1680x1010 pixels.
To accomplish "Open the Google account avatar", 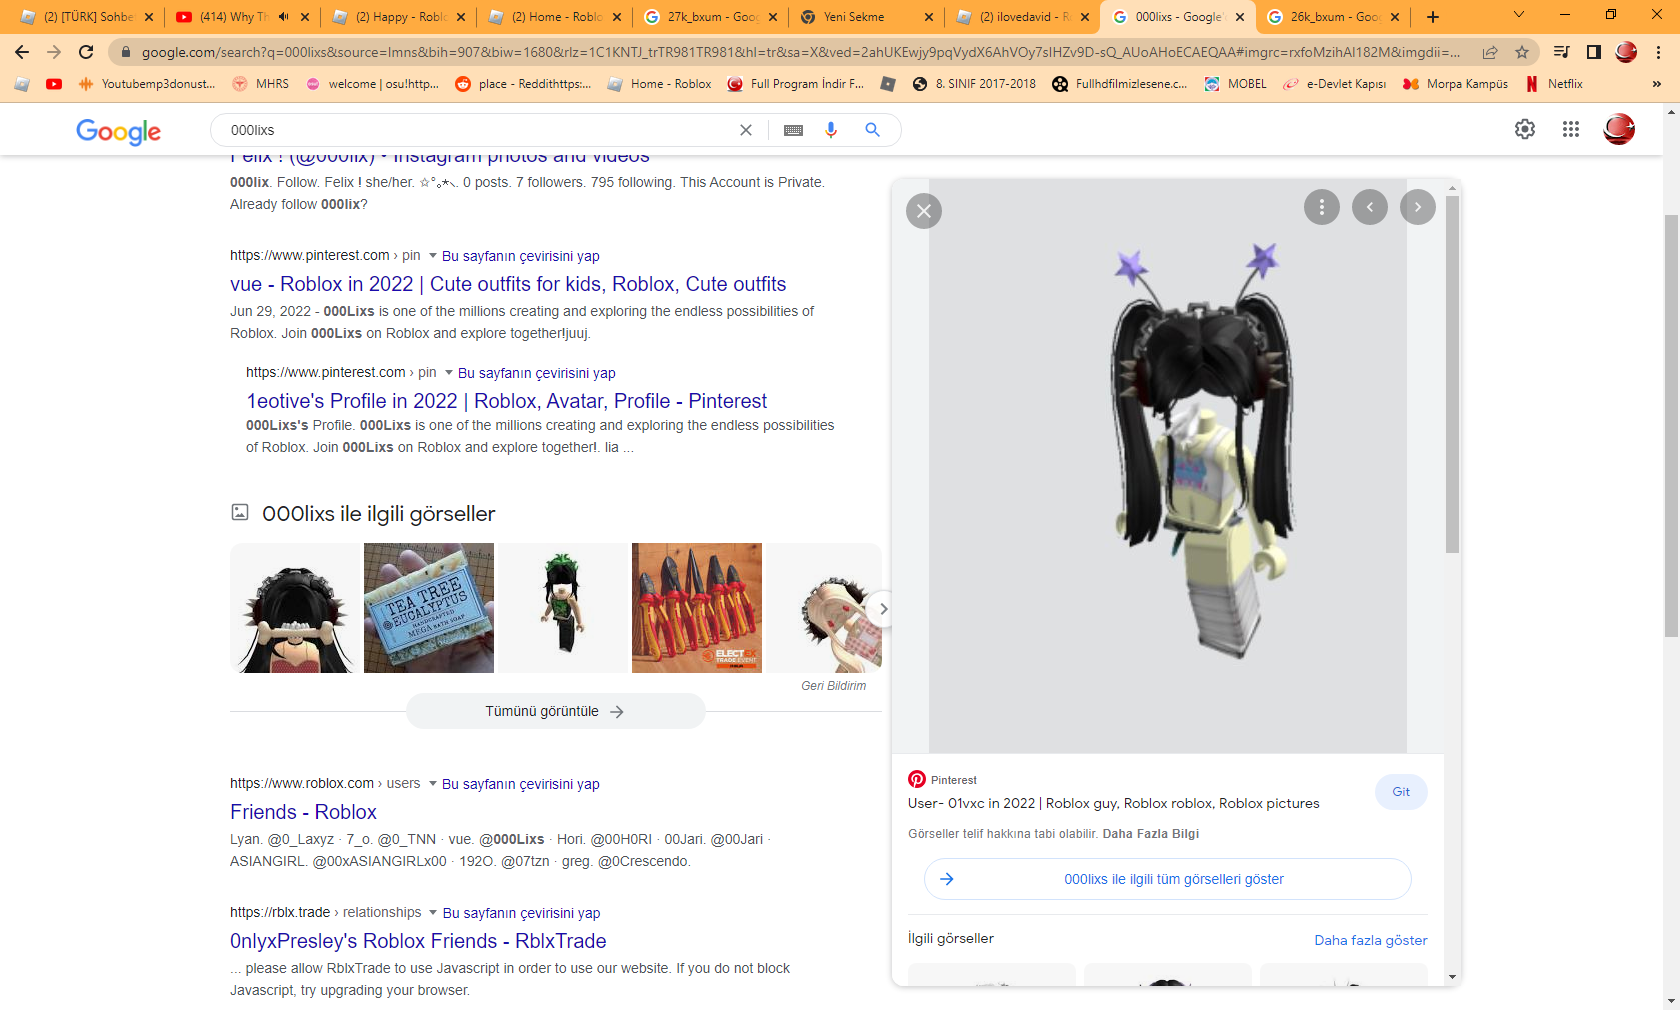I will (1619, 129).
